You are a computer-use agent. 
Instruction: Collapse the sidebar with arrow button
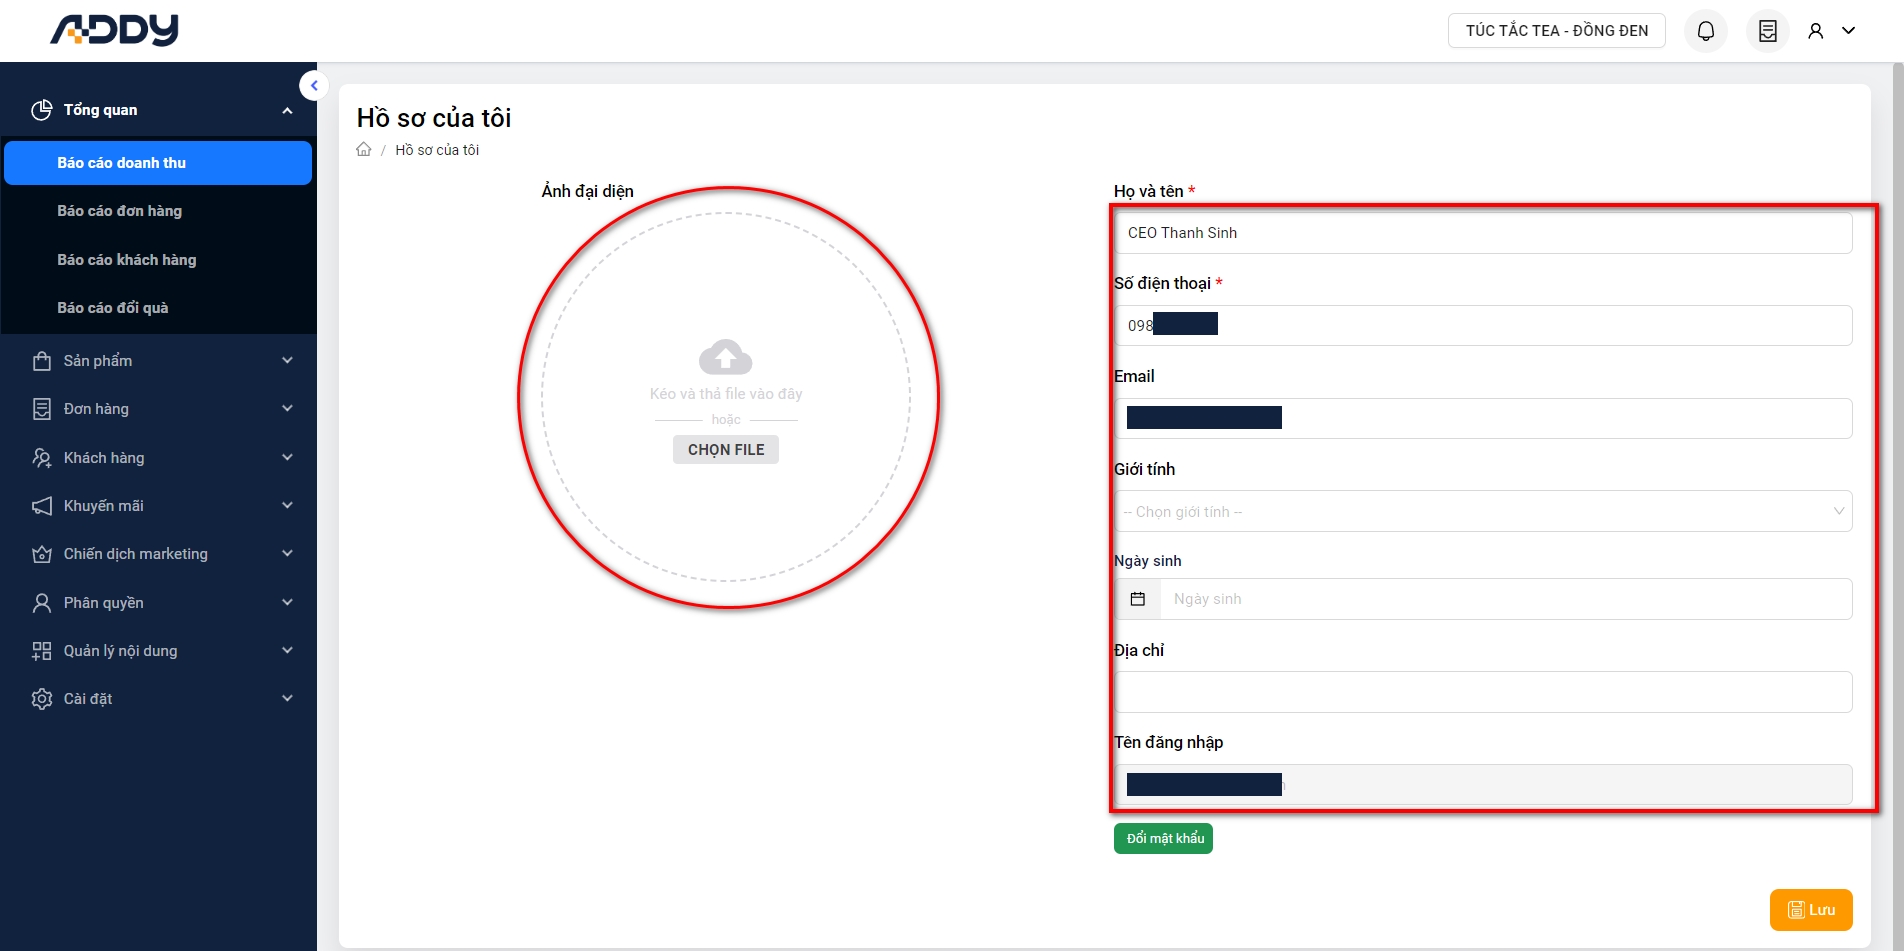[x=314, y=86]
